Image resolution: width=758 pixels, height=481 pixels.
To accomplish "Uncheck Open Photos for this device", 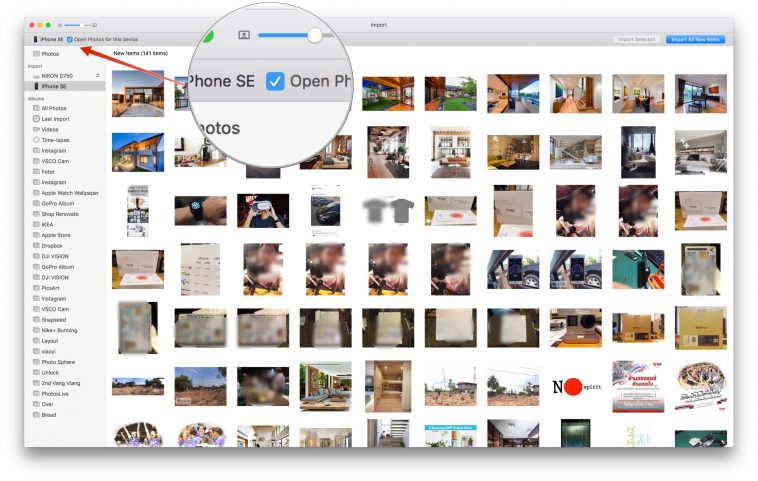I will click(69, 39).
